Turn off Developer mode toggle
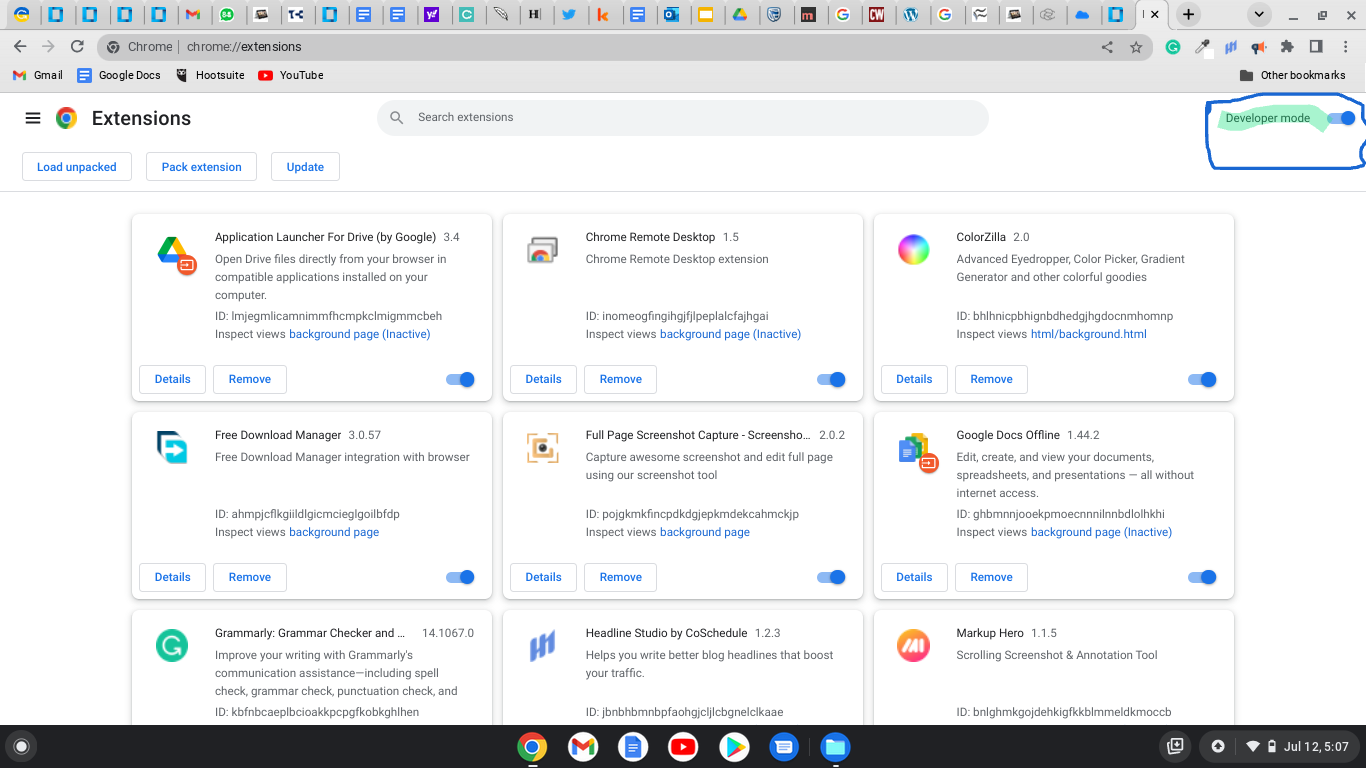Image resolution: width=1366 pixels, height=768 pixels. 1341,118
